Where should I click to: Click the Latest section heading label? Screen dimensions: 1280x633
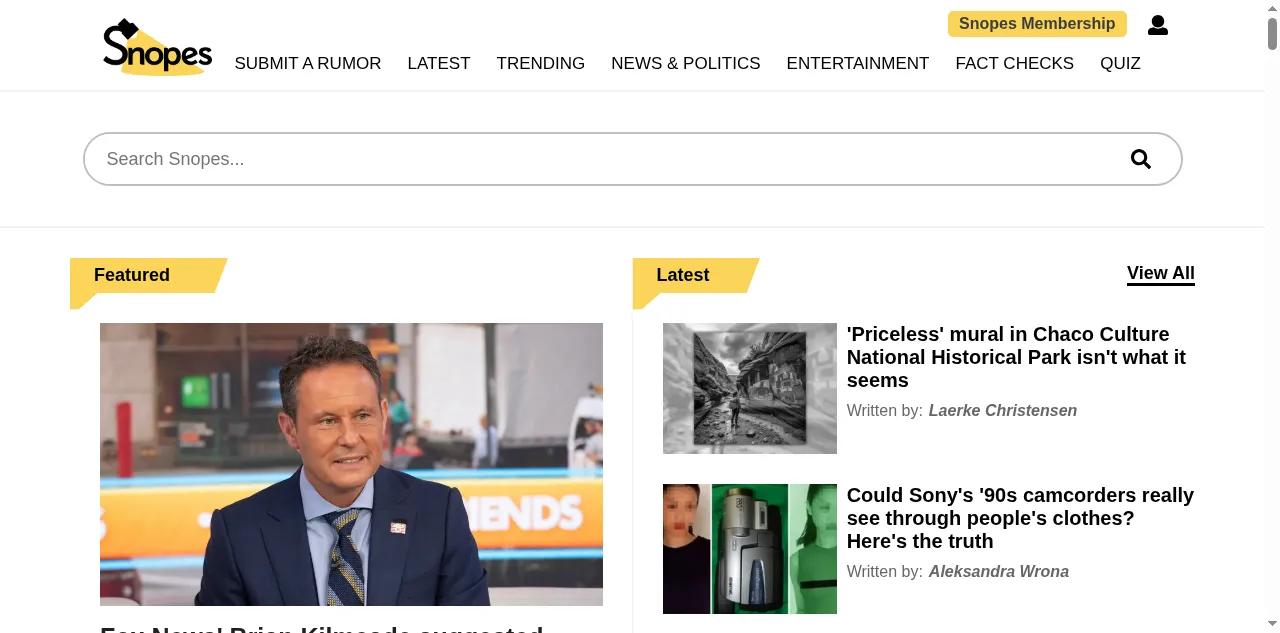point(683,275)
